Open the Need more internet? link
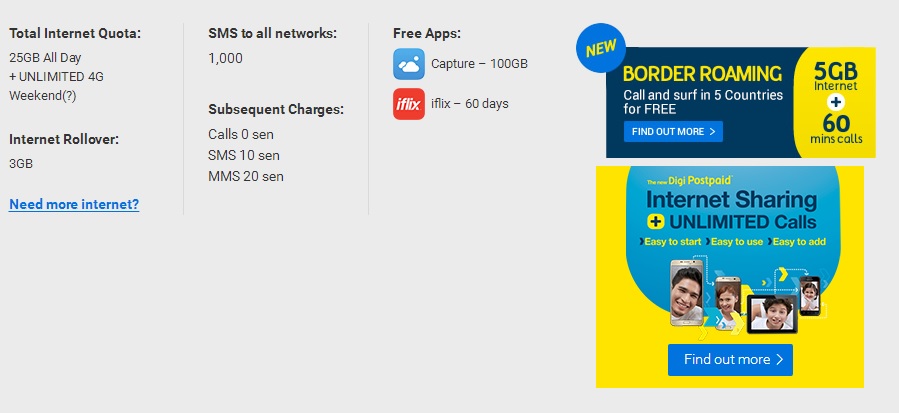 pyautogui.click(x=74, y=204)
